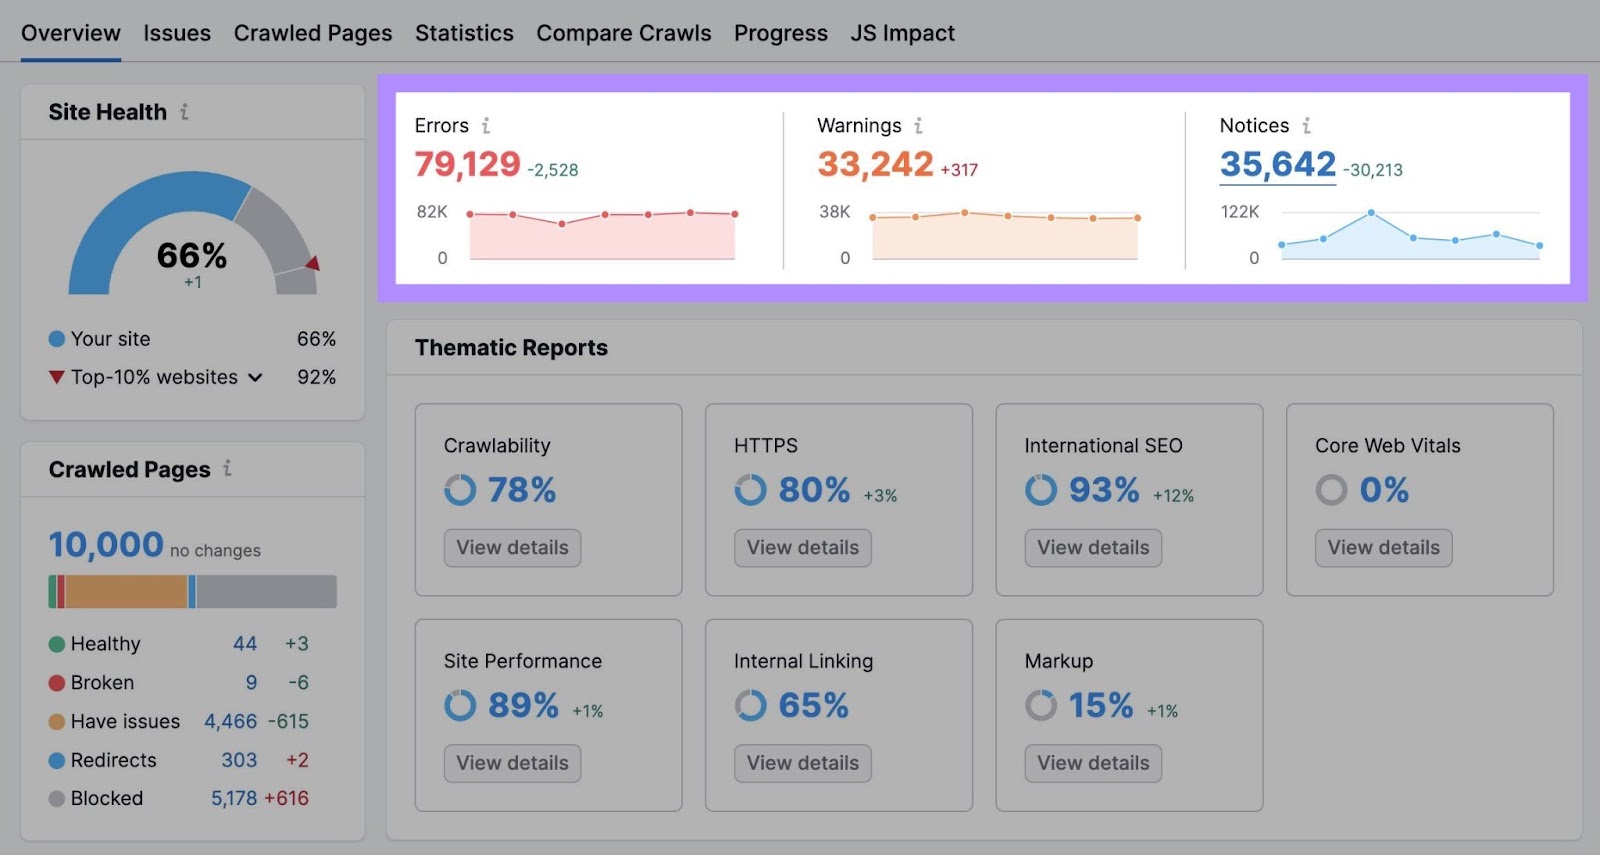
Task: Click the Errors info icon
Action: (486, 126)
